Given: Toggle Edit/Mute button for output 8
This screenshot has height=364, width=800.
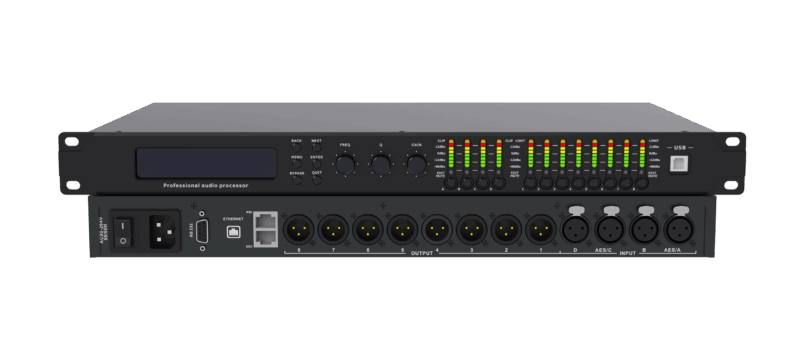Looking at the screenshot, I should 641,183.
